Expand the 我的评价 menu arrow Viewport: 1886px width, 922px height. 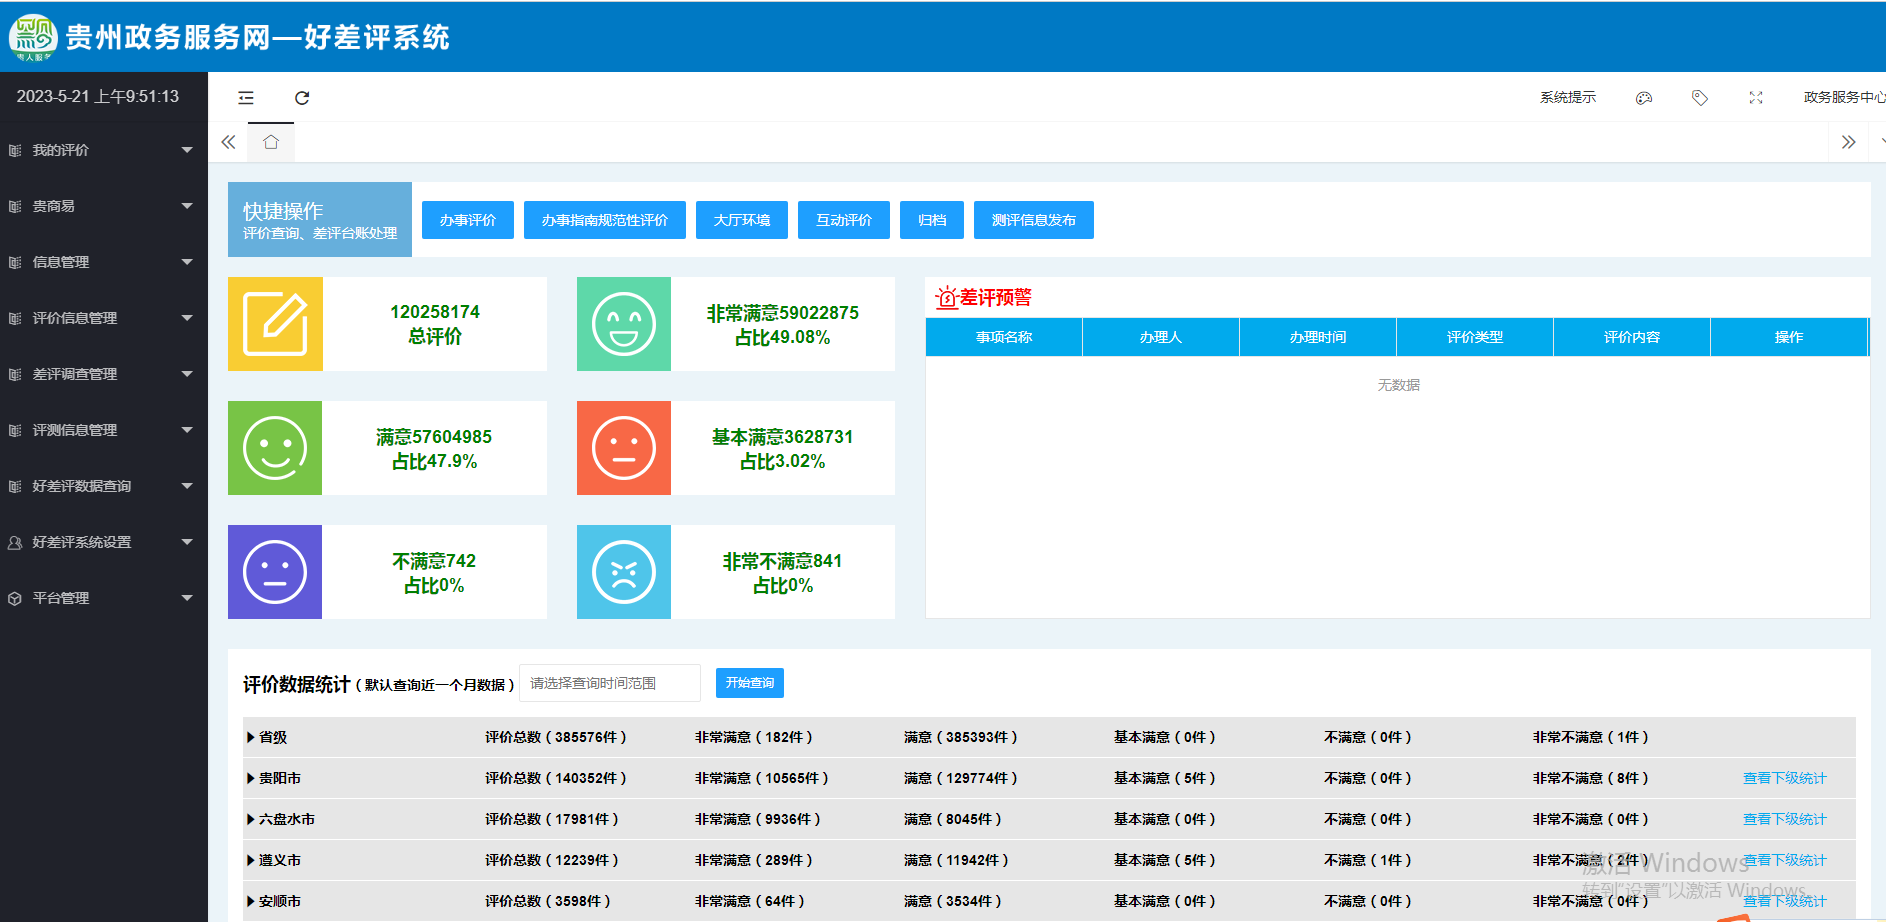pyautogui.click(x=187, y=150)
